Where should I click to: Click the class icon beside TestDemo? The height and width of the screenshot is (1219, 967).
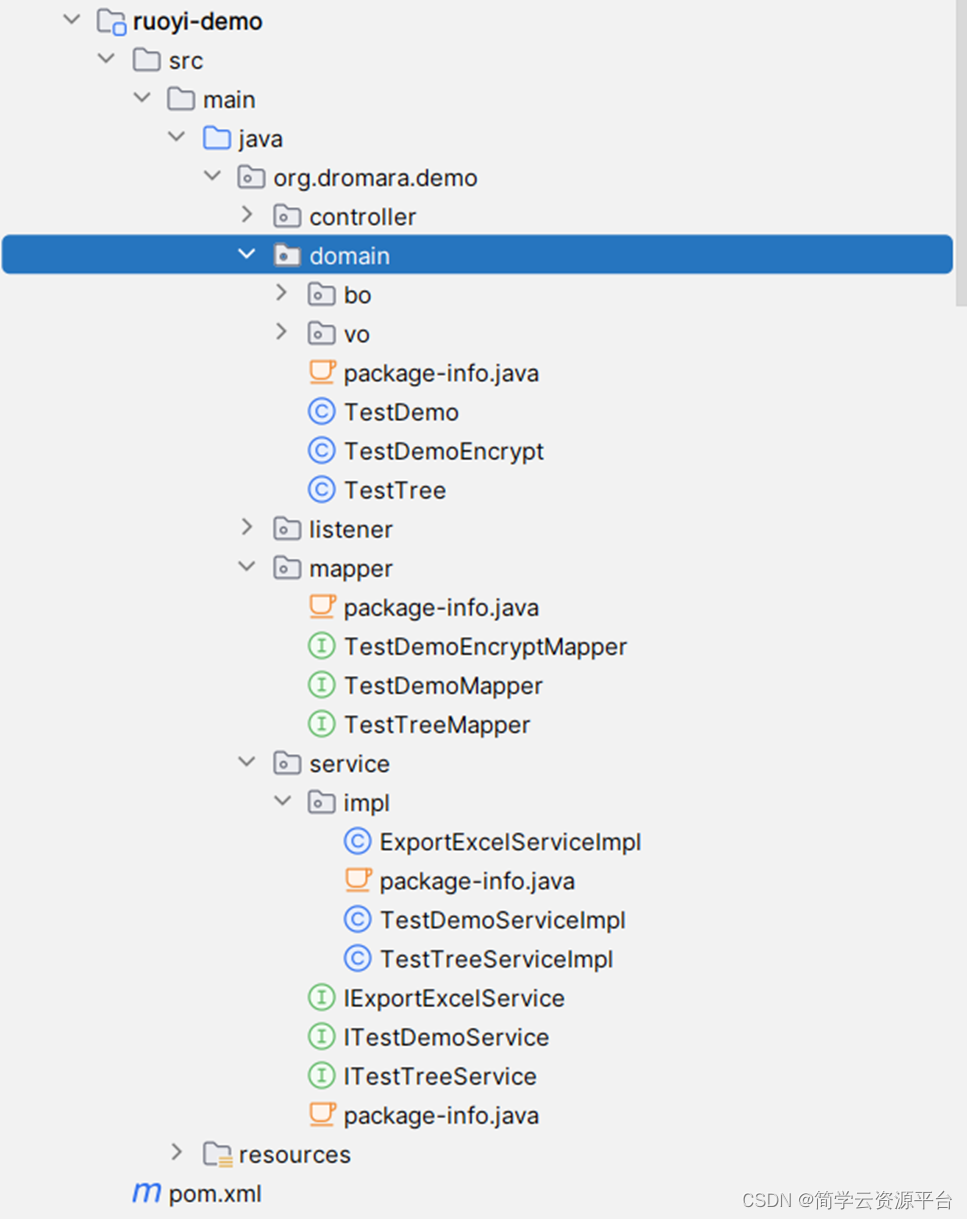click(321, 411)
